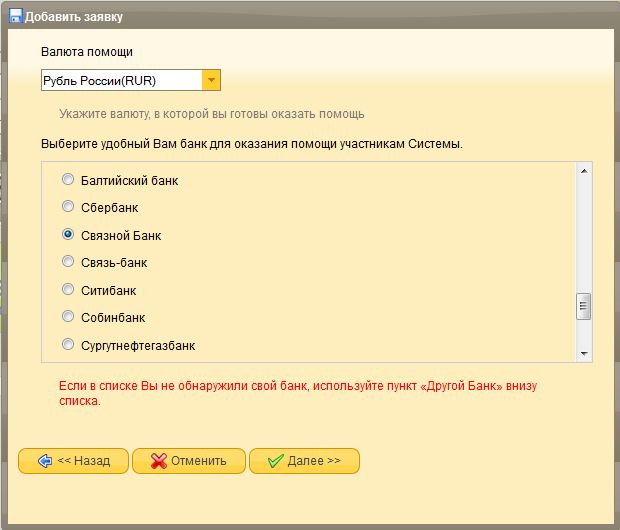Choose Сбербанк radio option
The width and height of the screenshot is (620, 530).
(68, 206)
